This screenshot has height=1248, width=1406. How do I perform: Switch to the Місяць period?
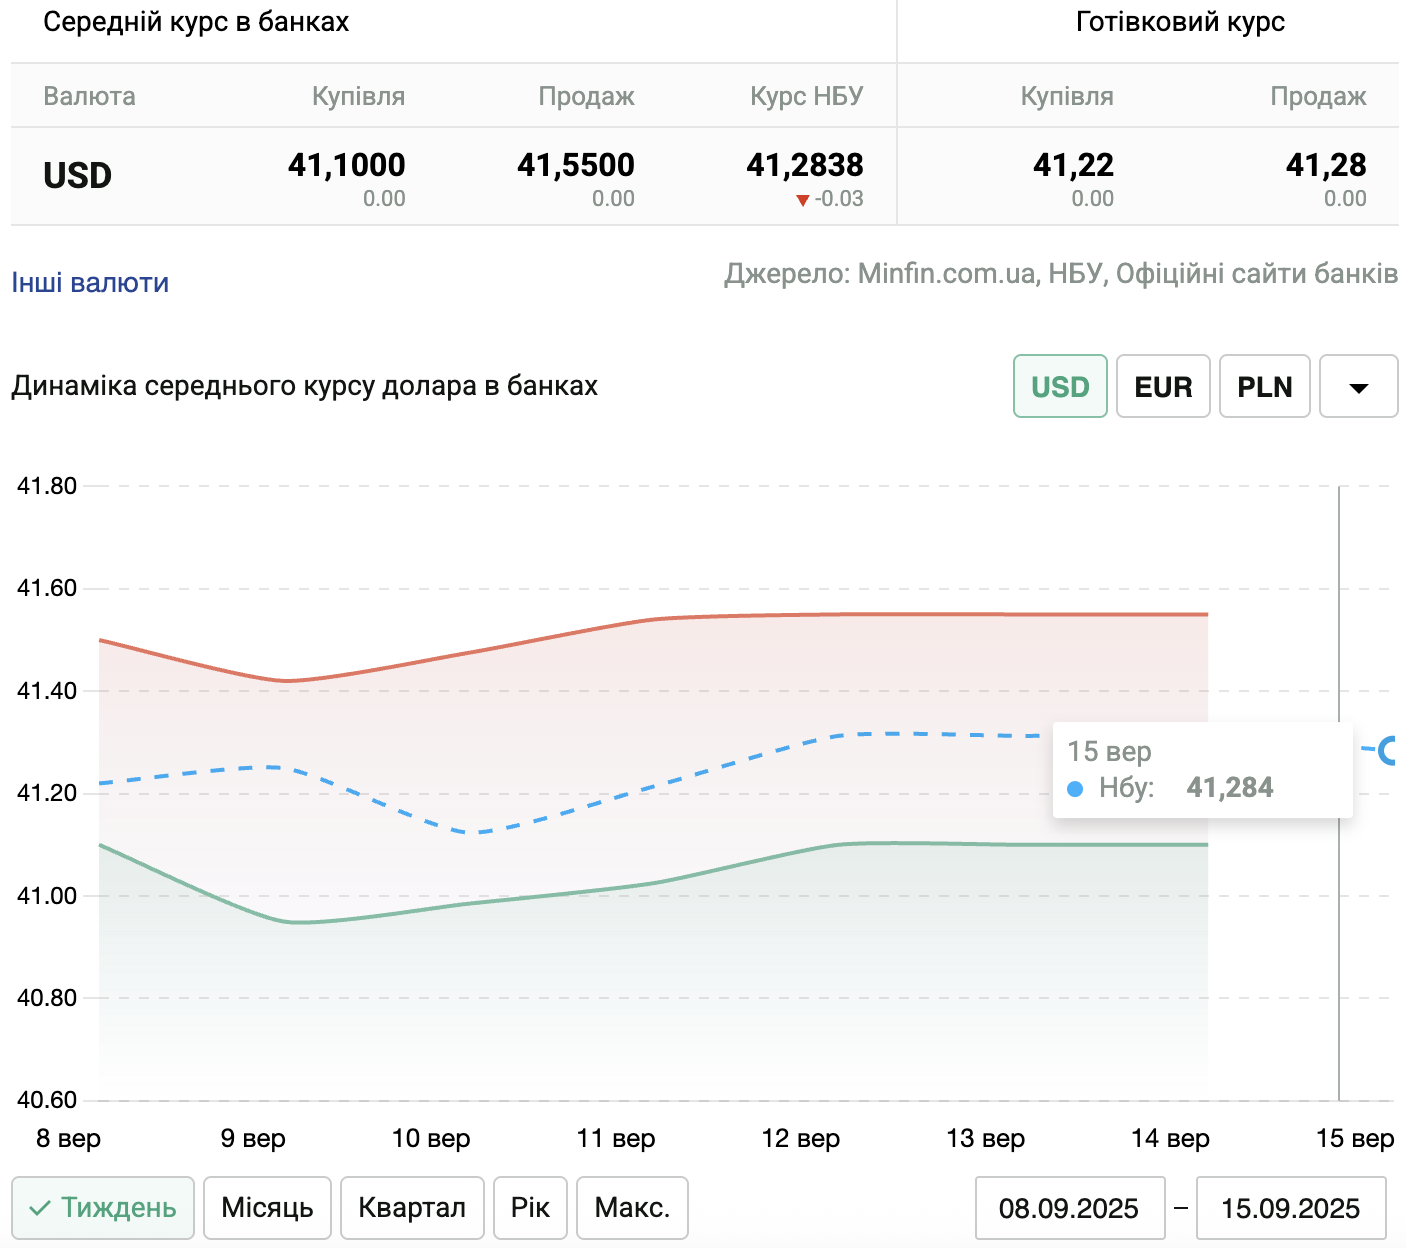click(x=267, y=1208)
